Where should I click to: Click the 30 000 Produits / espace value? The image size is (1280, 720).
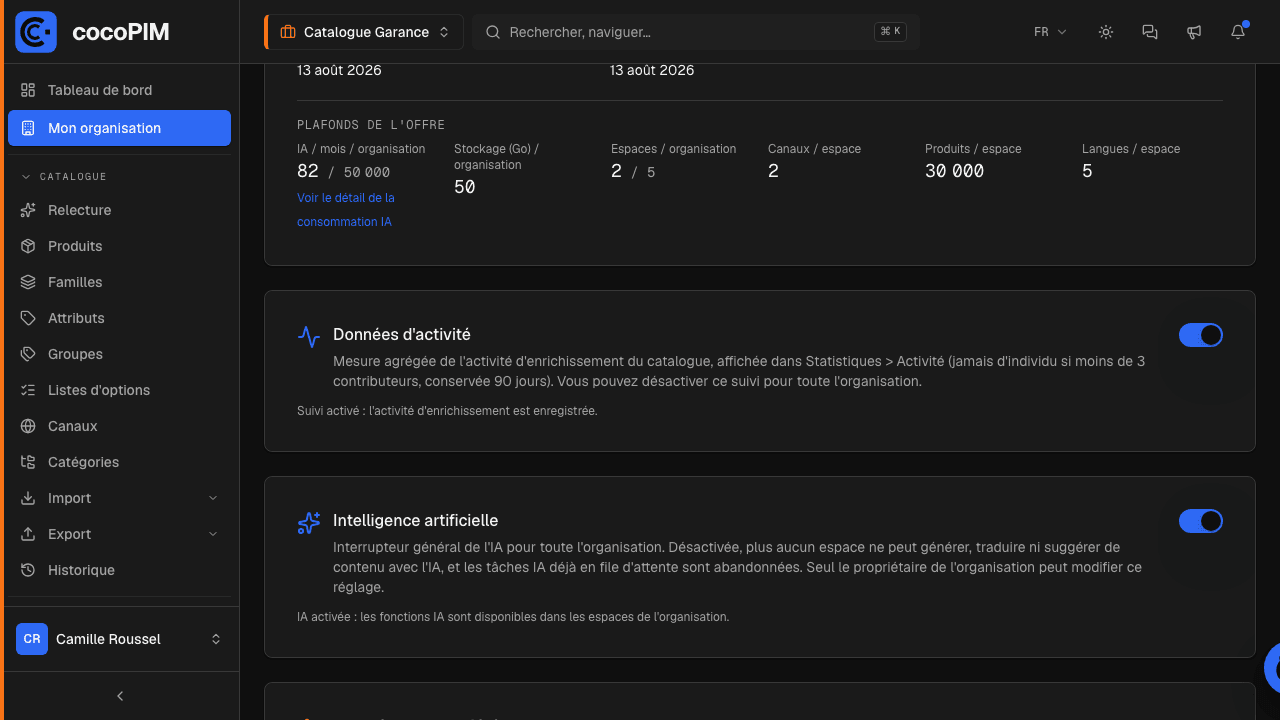tap(954, 171)
